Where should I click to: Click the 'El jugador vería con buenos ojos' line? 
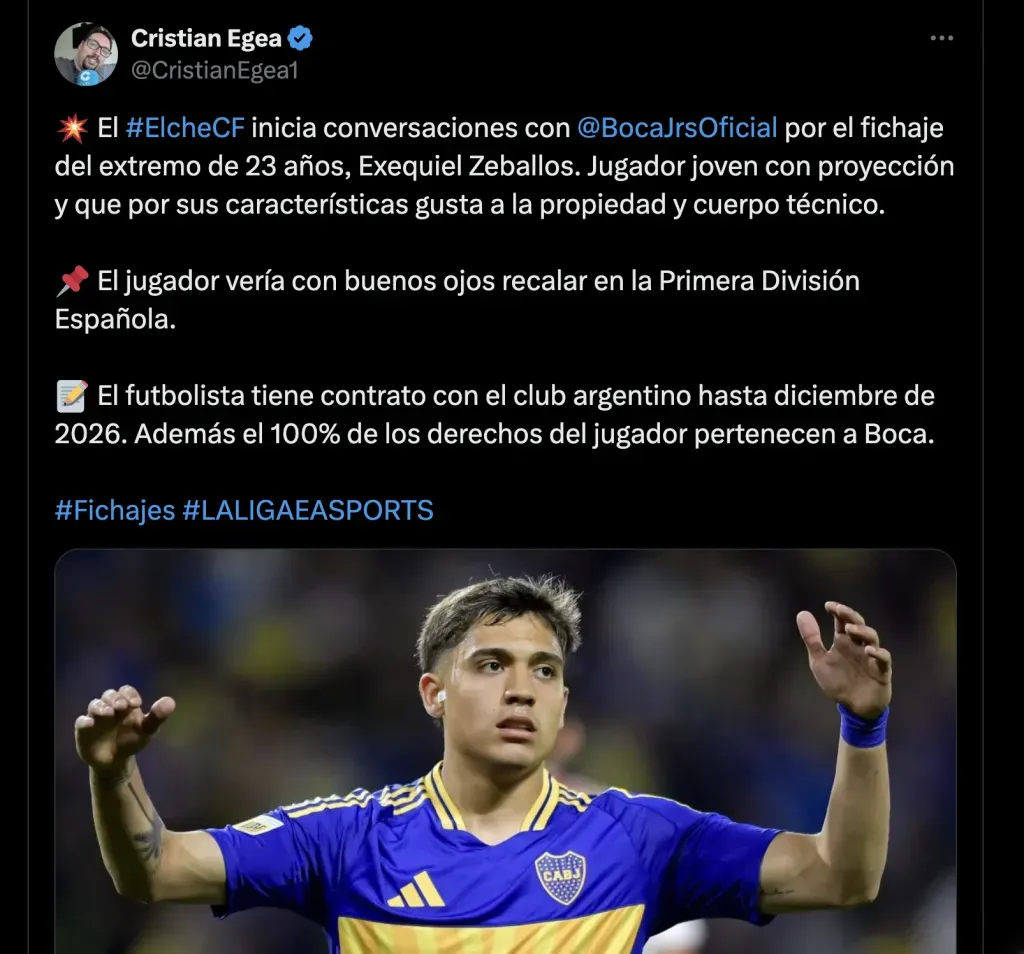457,300
